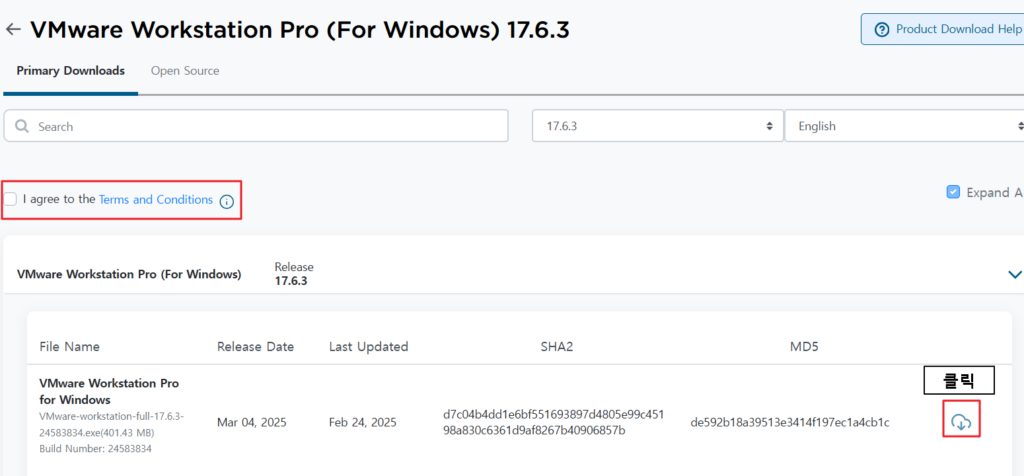Screen dimensions: 1024x476
Task: Click the File Name column header
Action: [x=70, y=347]
